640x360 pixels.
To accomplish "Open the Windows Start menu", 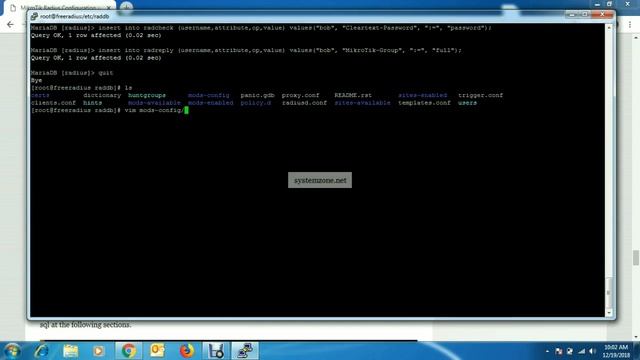I will click(12, 351).
